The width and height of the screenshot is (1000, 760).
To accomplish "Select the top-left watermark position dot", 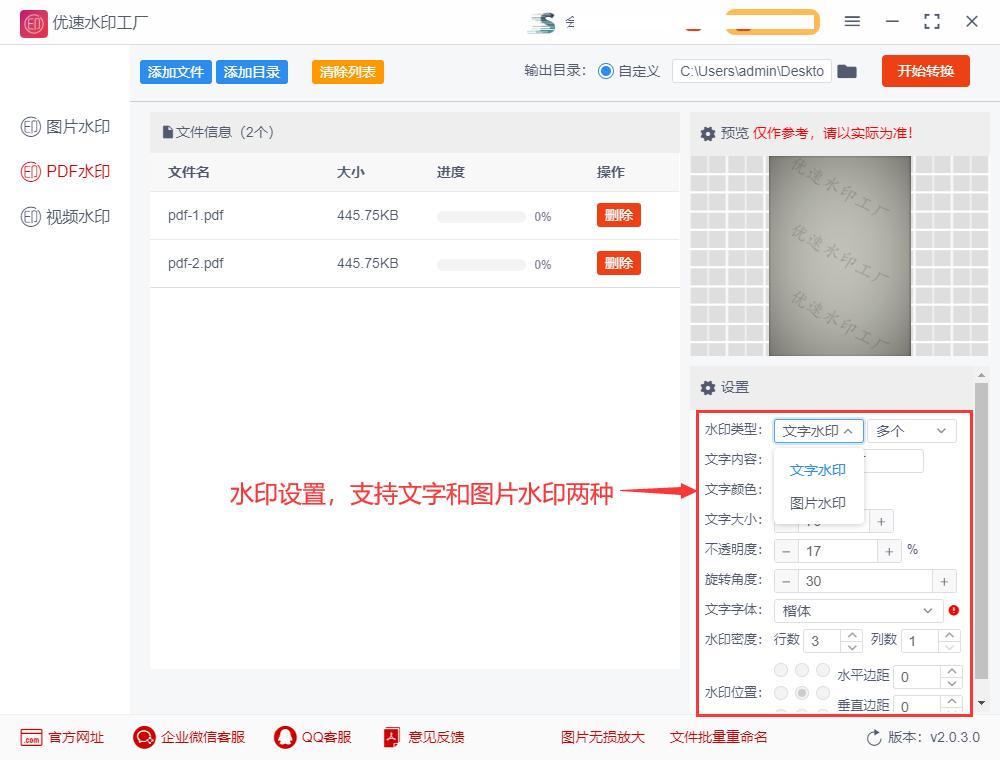I will click(780, 670).
